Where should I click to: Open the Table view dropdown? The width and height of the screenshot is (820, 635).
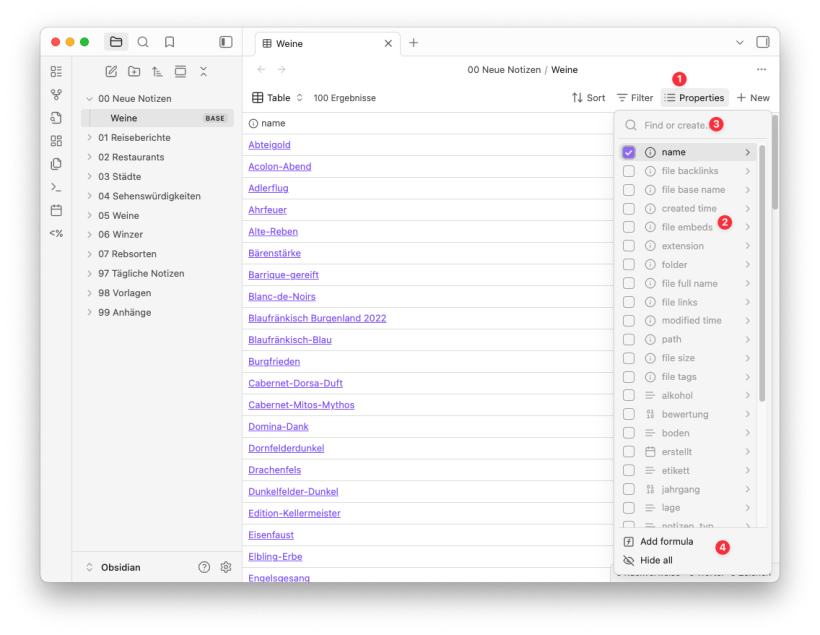tap(277, 98)
